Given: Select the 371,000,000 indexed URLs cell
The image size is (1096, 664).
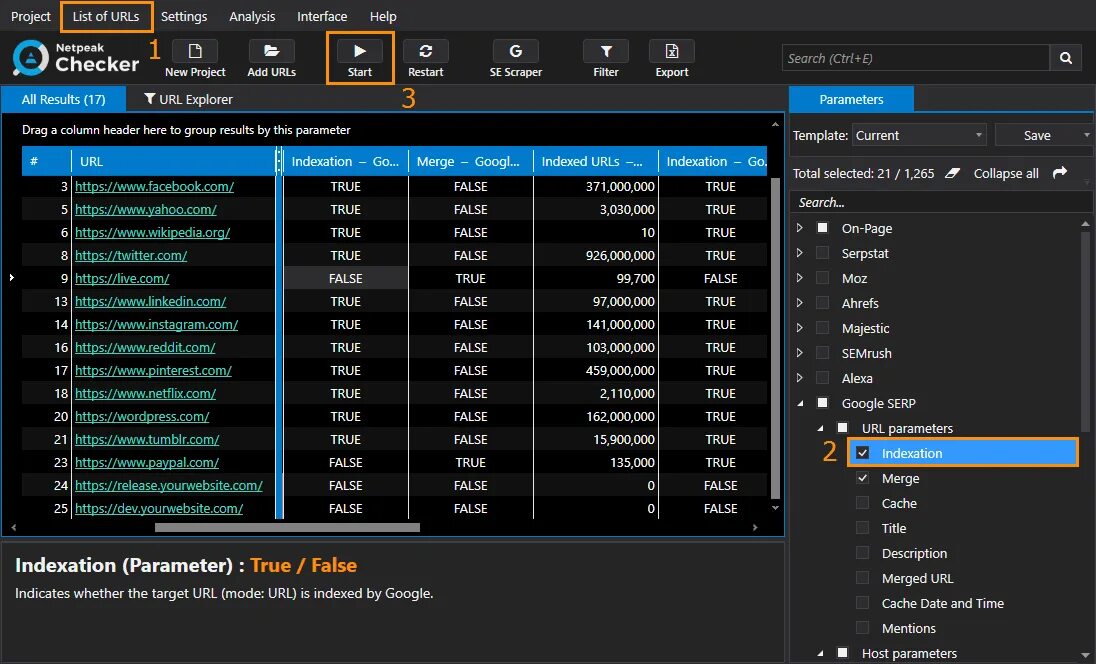Looking at the screenshot, I should (596, 186).
